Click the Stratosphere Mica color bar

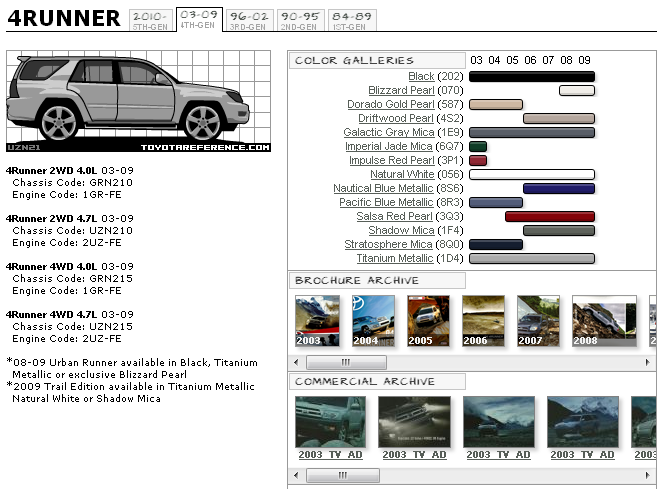[x=496, y=244]
